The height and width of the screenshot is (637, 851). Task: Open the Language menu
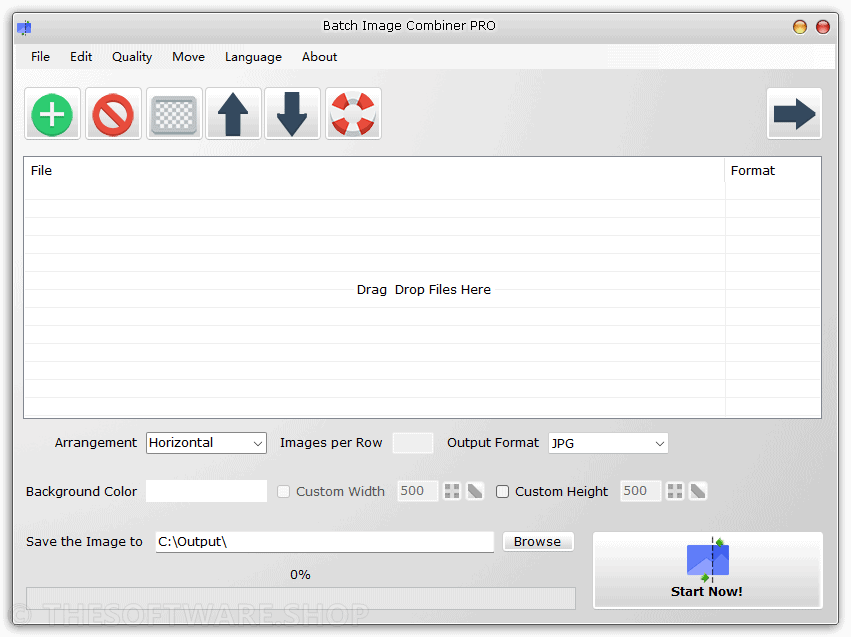[253, 57]
